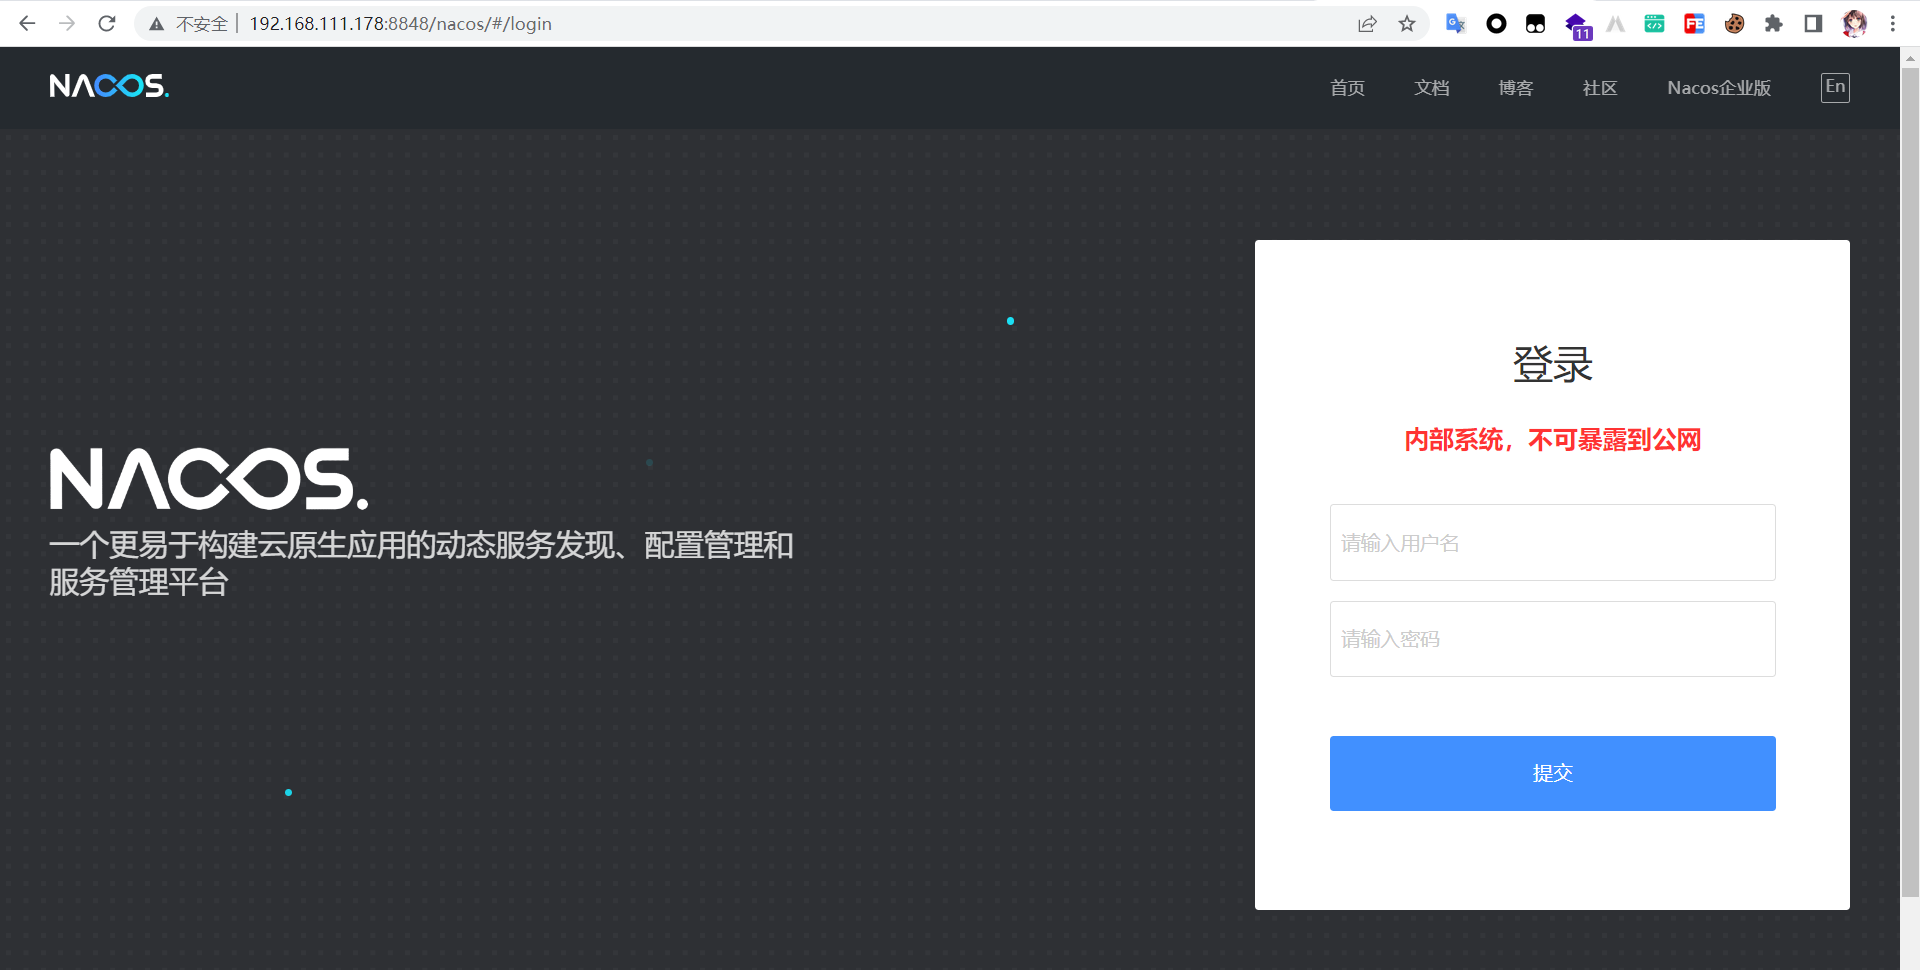
Task: Open the black ring extension icon
Action: click(x=1496, y=24)
